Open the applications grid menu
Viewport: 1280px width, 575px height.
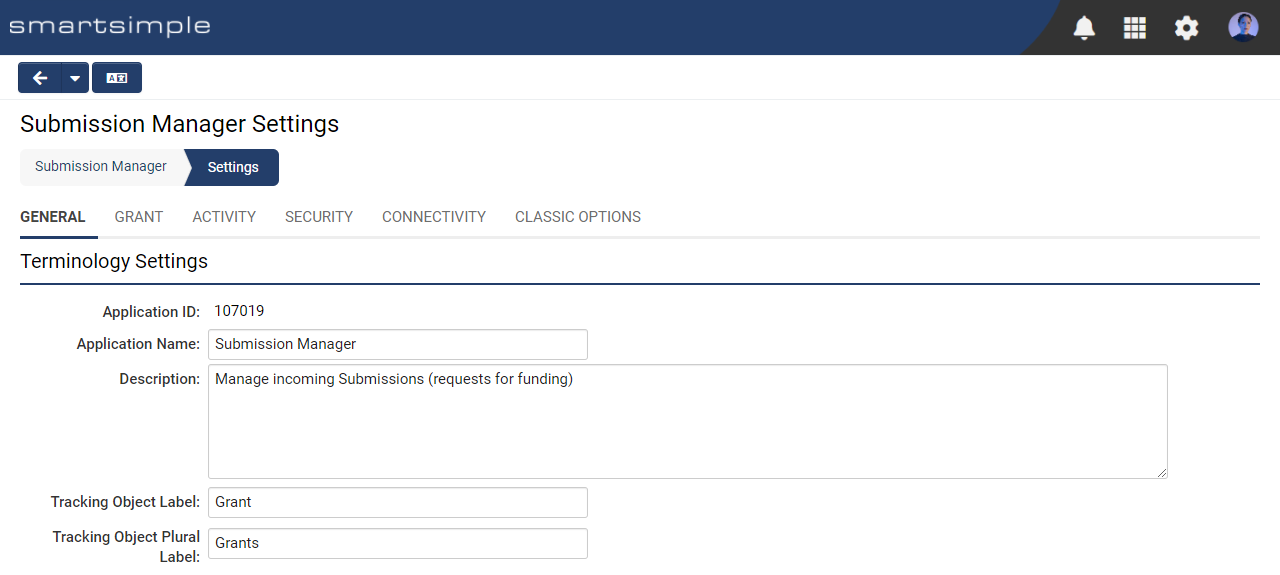click(x=1135, y=28)
